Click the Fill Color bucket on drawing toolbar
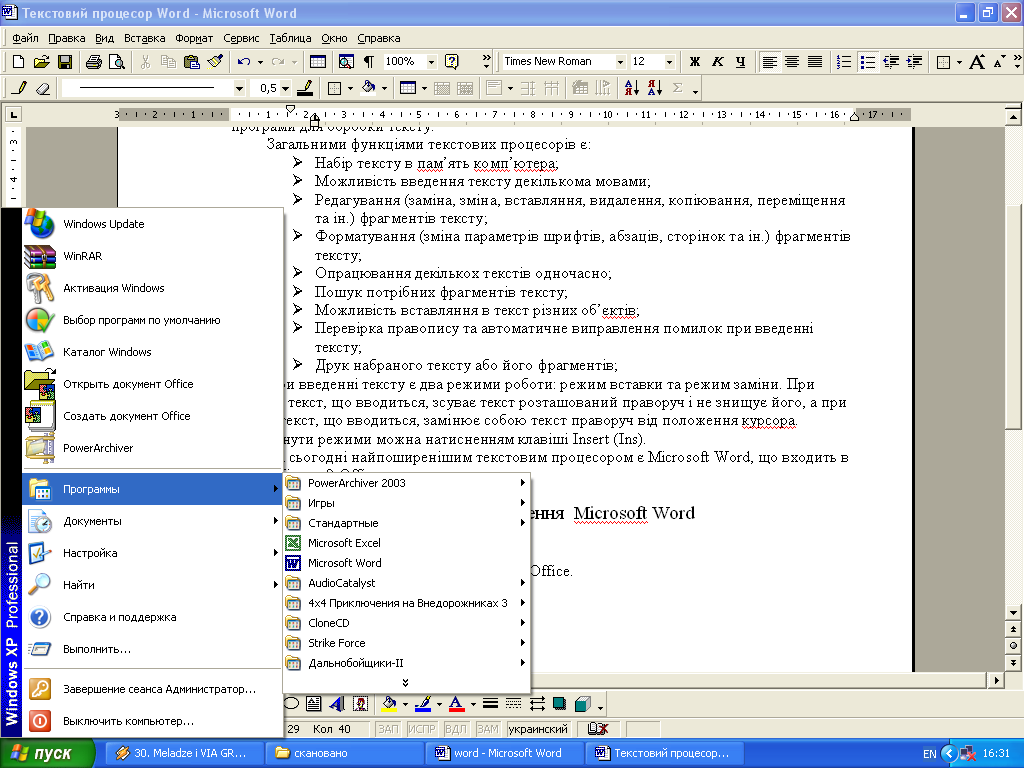This screenshot has height=768, width=1024. tap(389, 703)
